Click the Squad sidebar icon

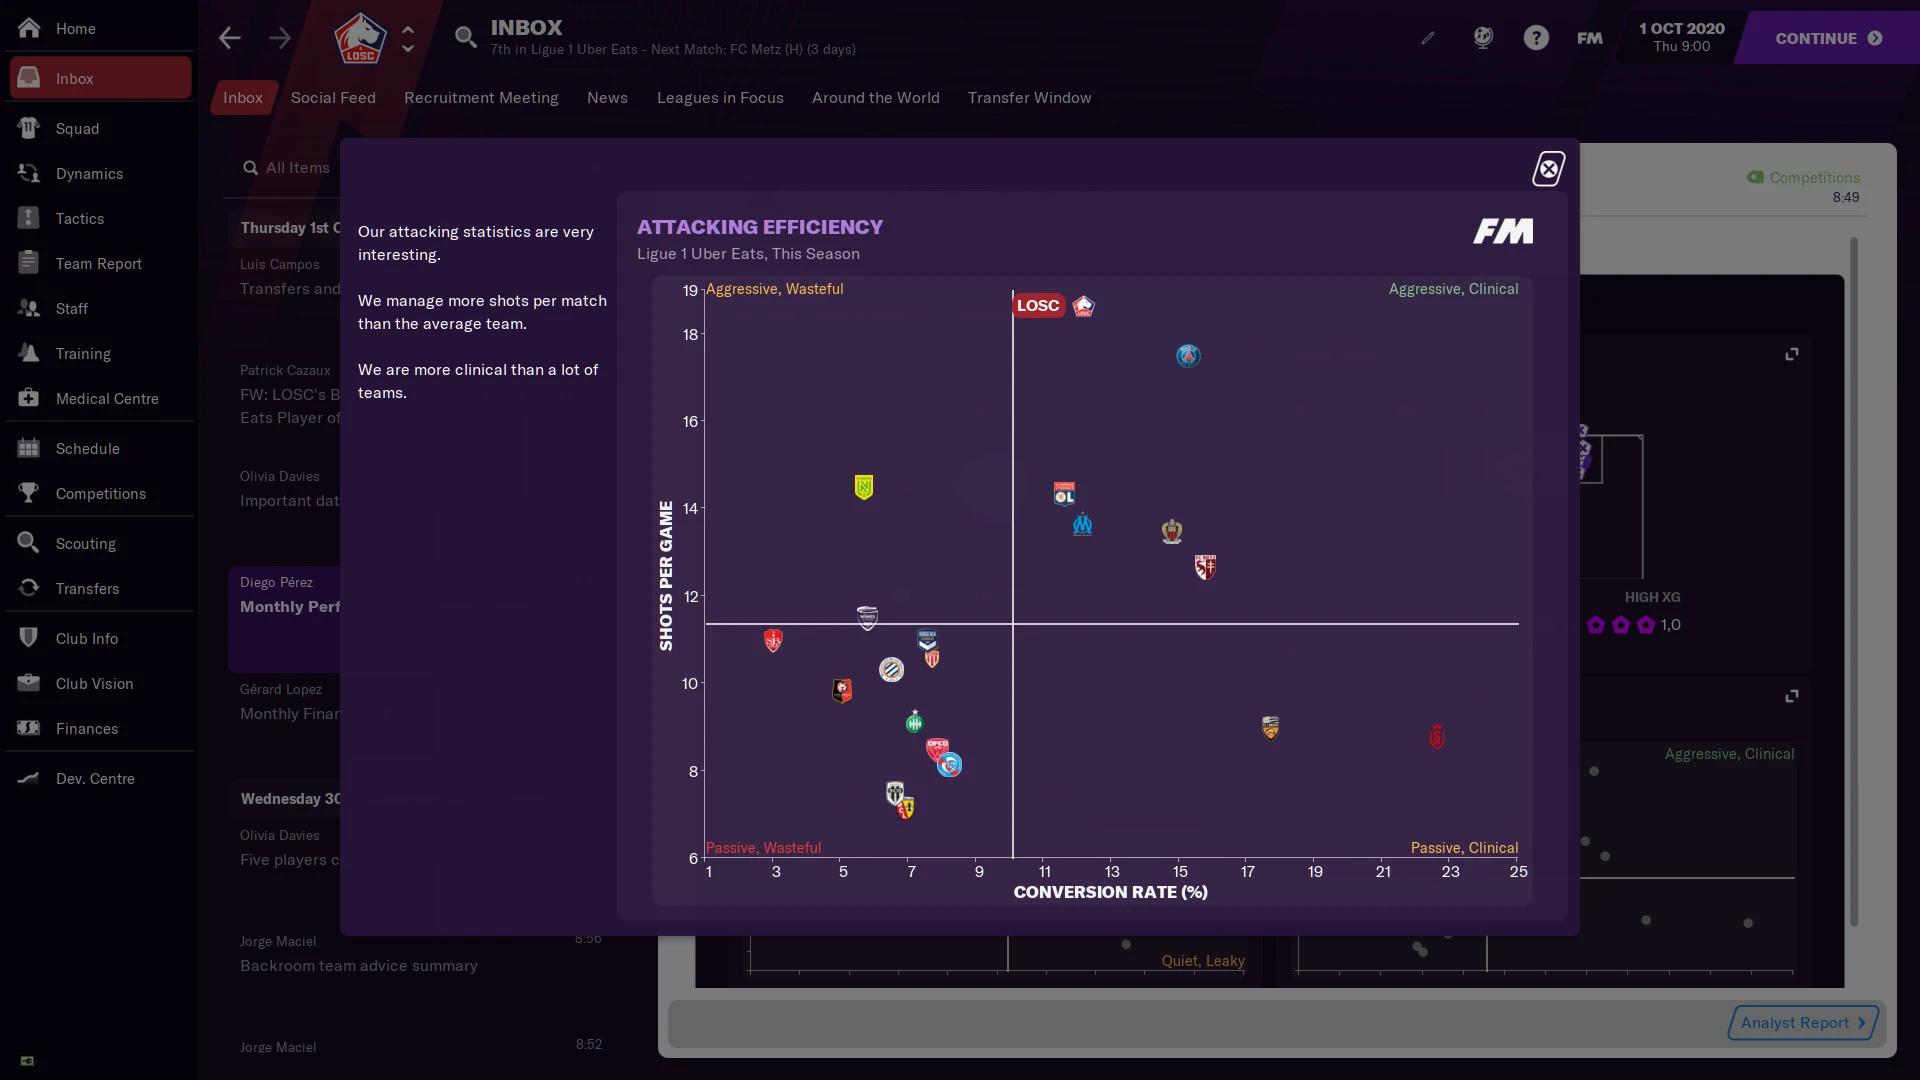click(x=76, y=129)
